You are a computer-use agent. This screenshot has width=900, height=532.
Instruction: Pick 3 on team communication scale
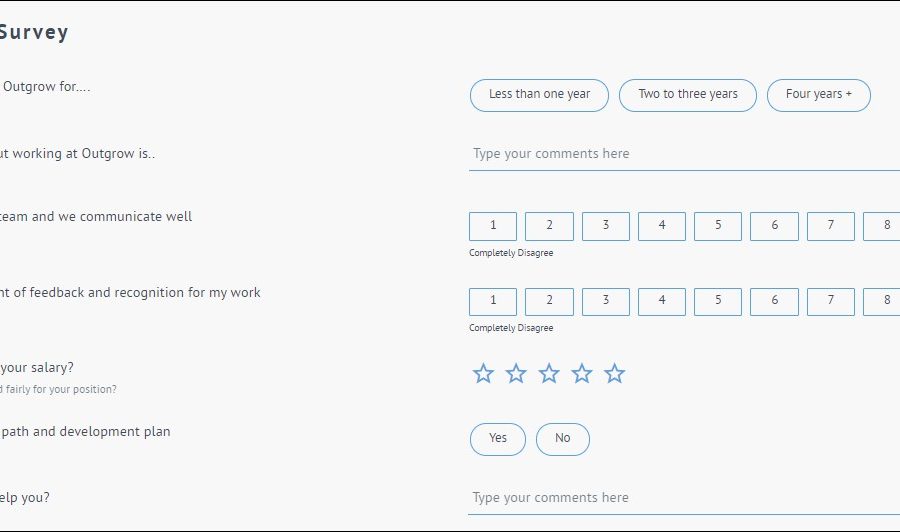coord(606,226)
